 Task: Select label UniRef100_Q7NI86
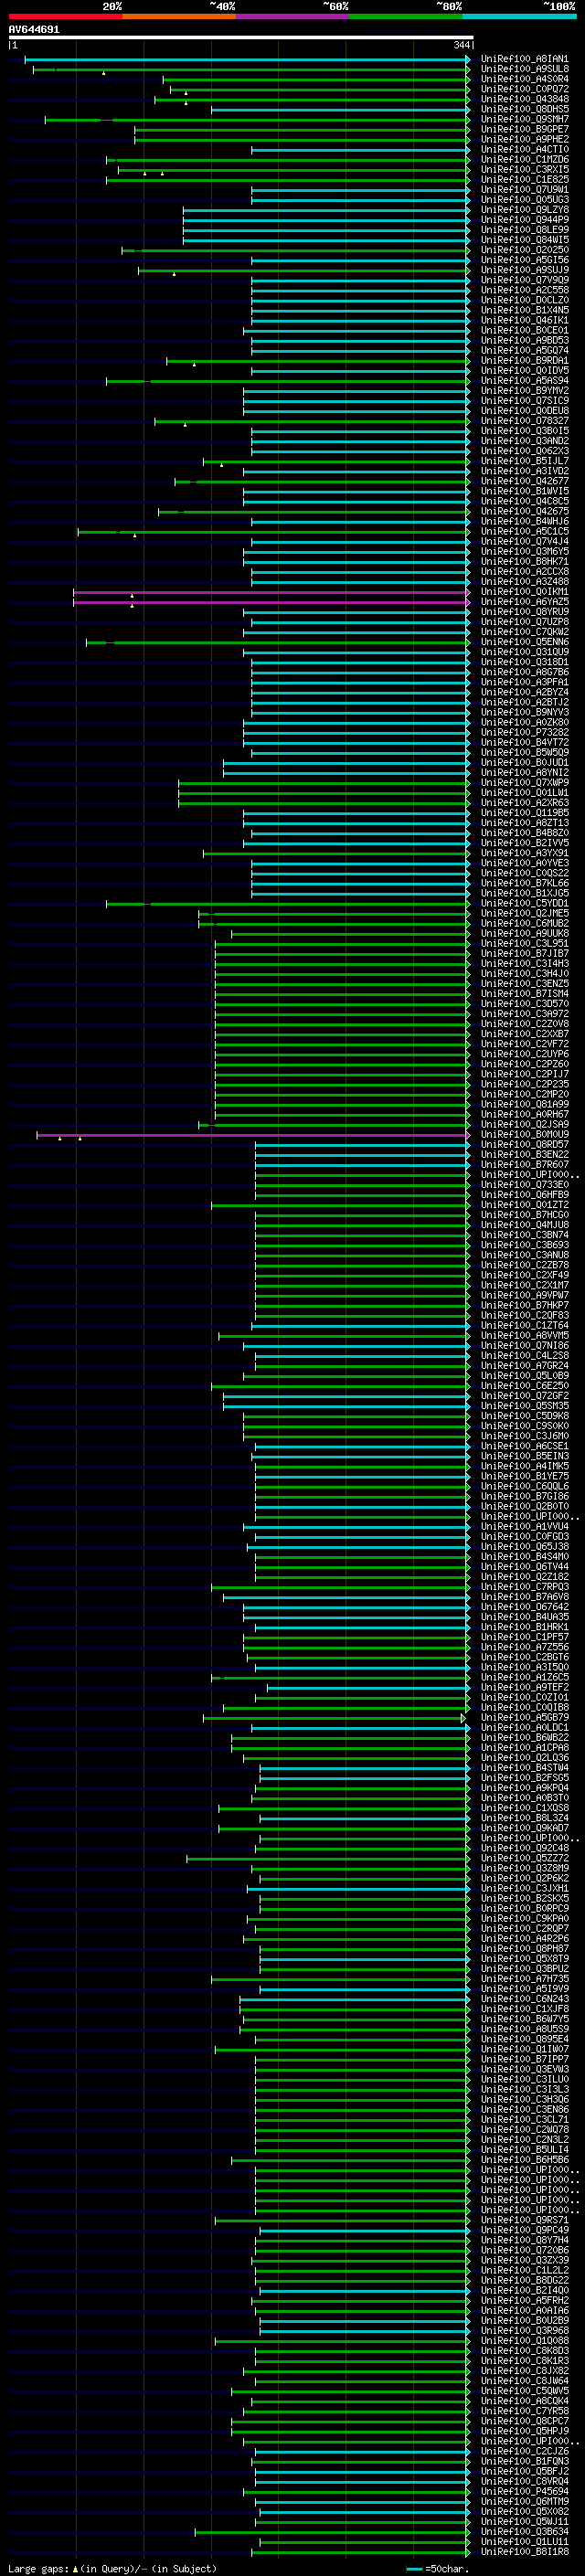(524, 1346)
